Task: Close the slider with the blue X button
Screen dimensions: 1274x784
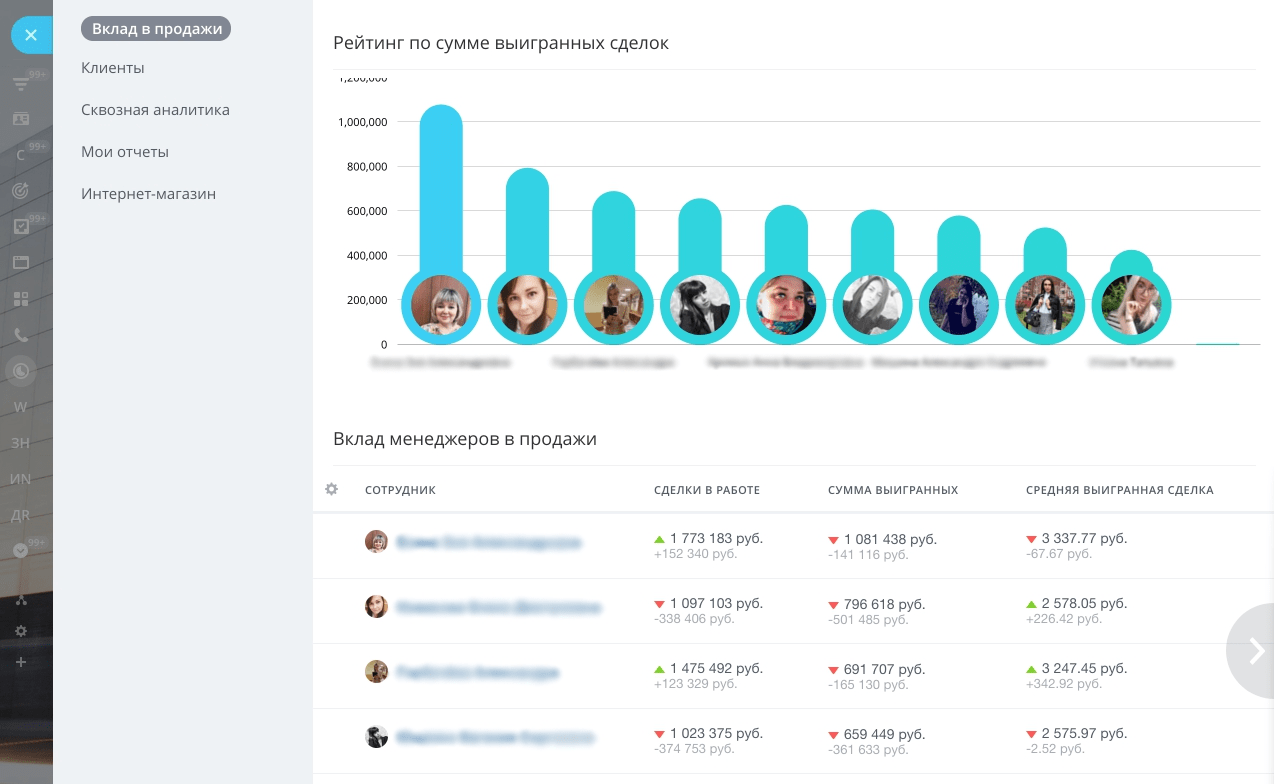Action: (31, 35)
